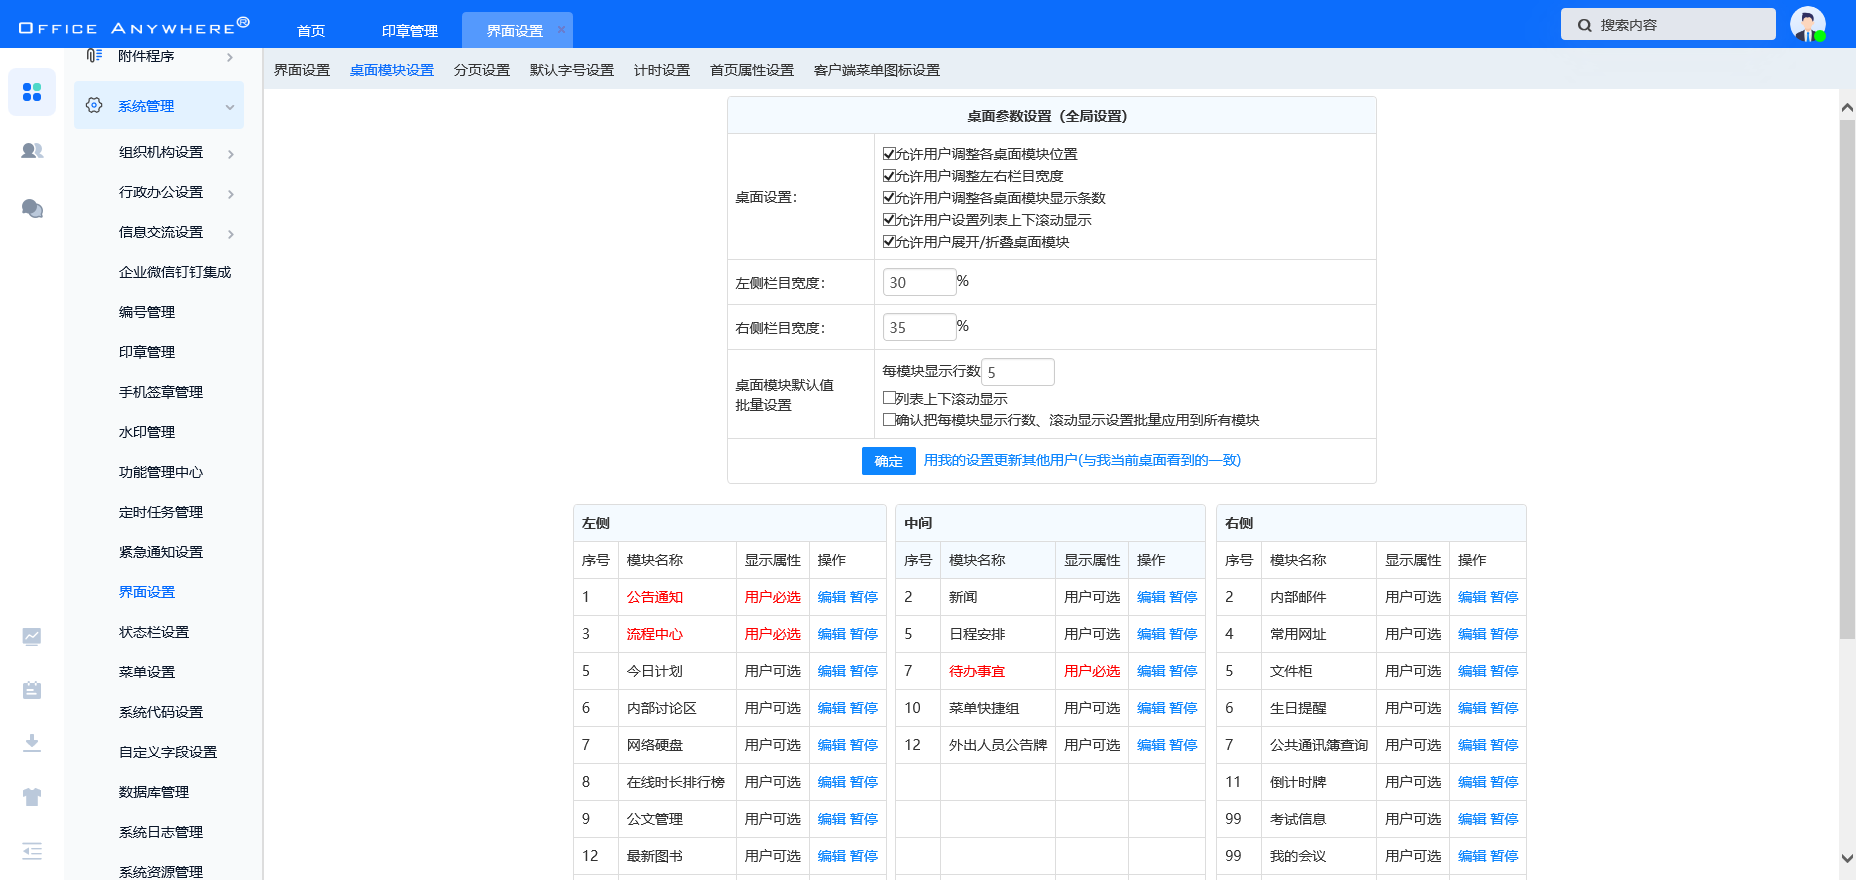
Task: Click 用我的设置更新其他用户 link
Action: 1081,460
